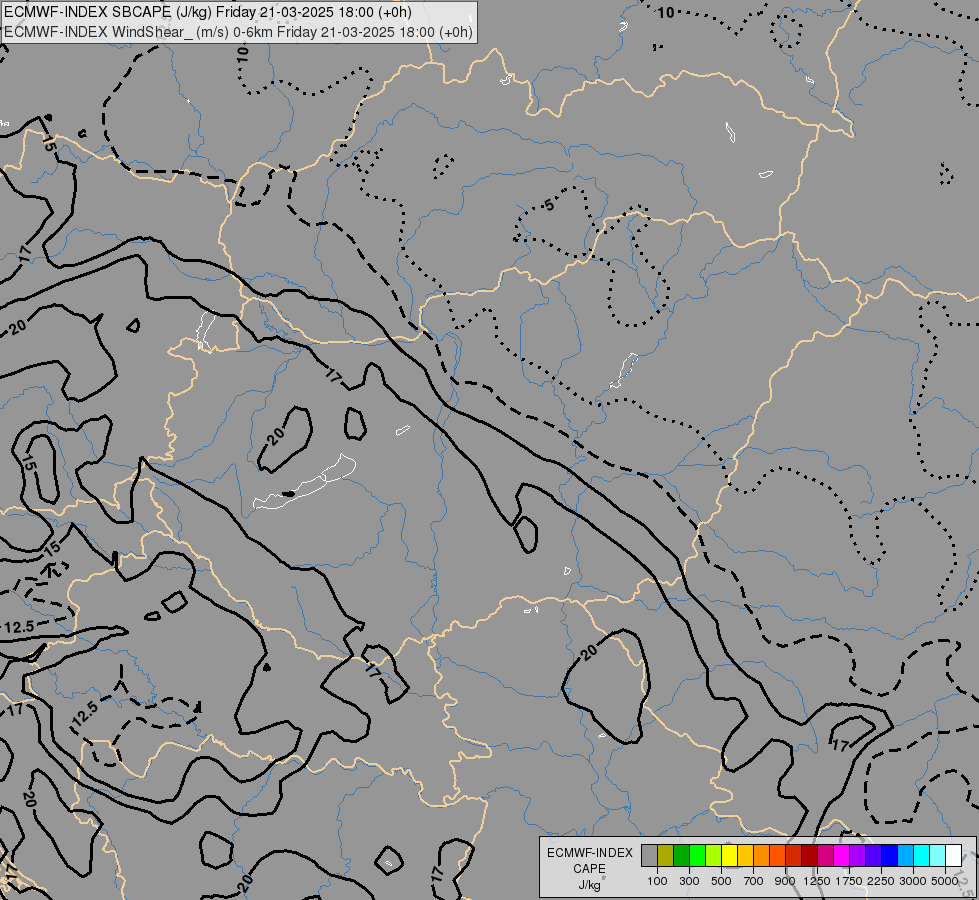Pick the crimson pink legend swatch

coord(825,855)
